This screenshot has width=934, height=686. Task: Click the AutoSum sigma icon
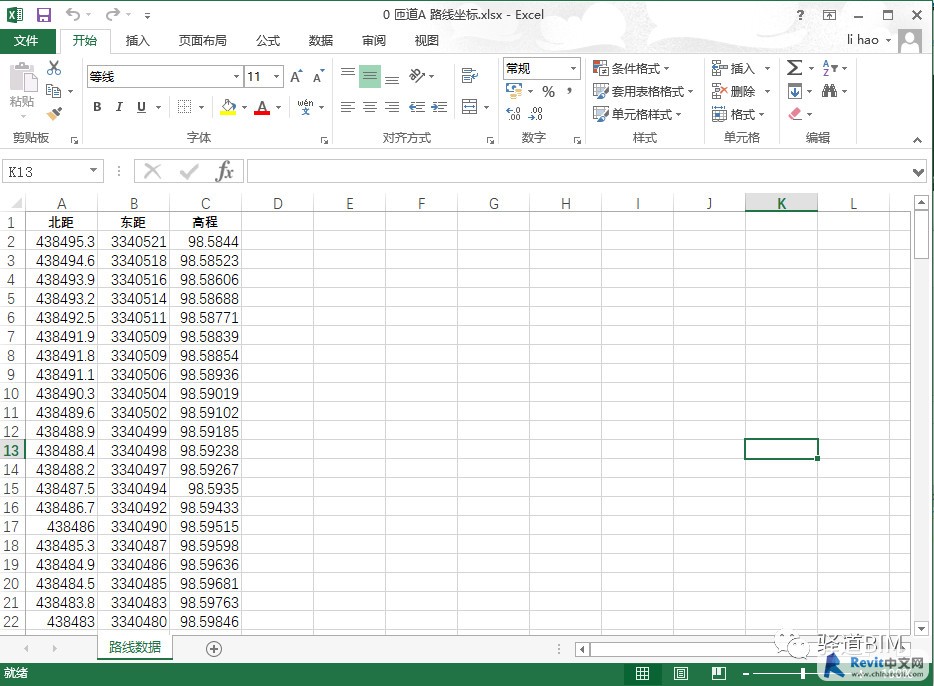click(794, 68)
